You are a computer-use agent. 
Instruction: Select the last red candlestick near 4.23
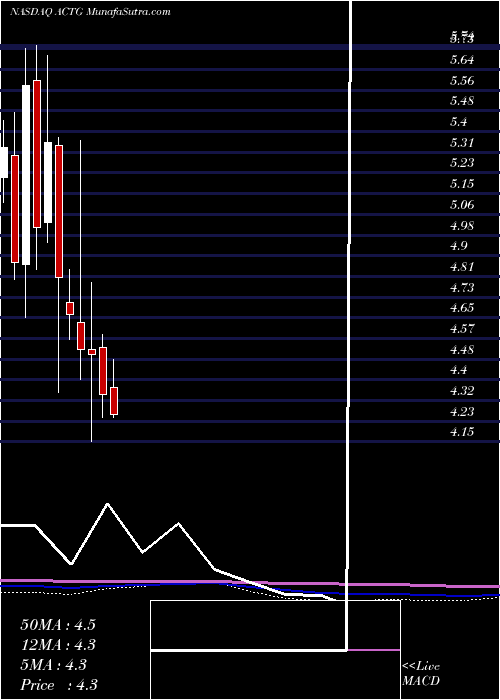(x=114, y=401)
